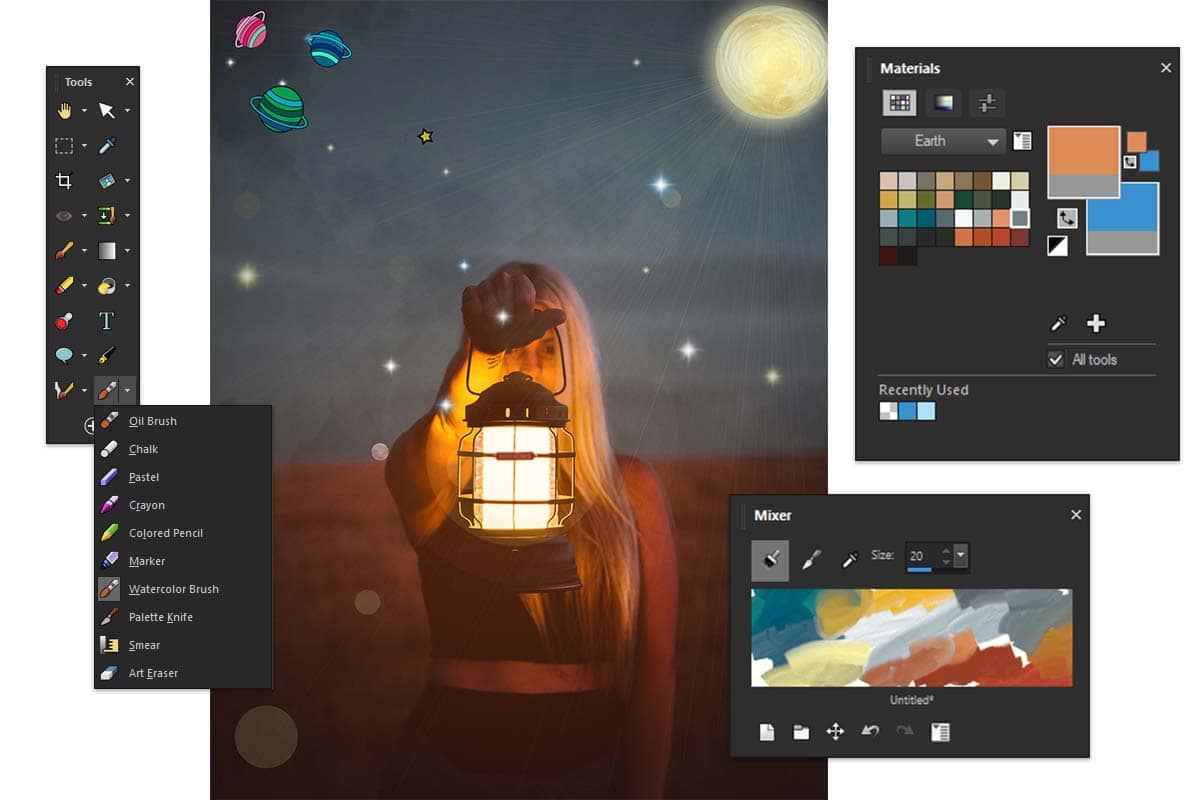
Task: Click the orange foreground color swatch
Action: coord(1085,157)
